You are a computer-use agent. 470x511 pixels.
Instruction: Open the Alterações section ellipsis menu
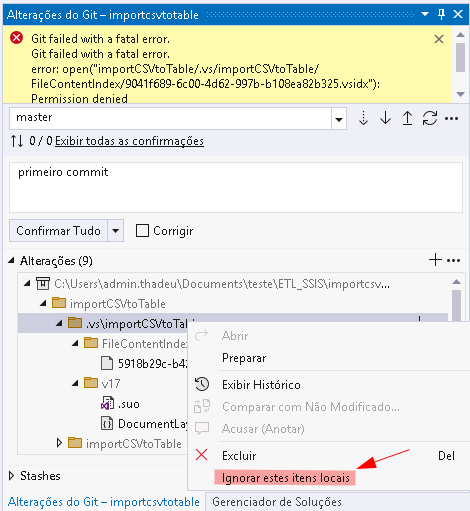[x=453, y=260]
